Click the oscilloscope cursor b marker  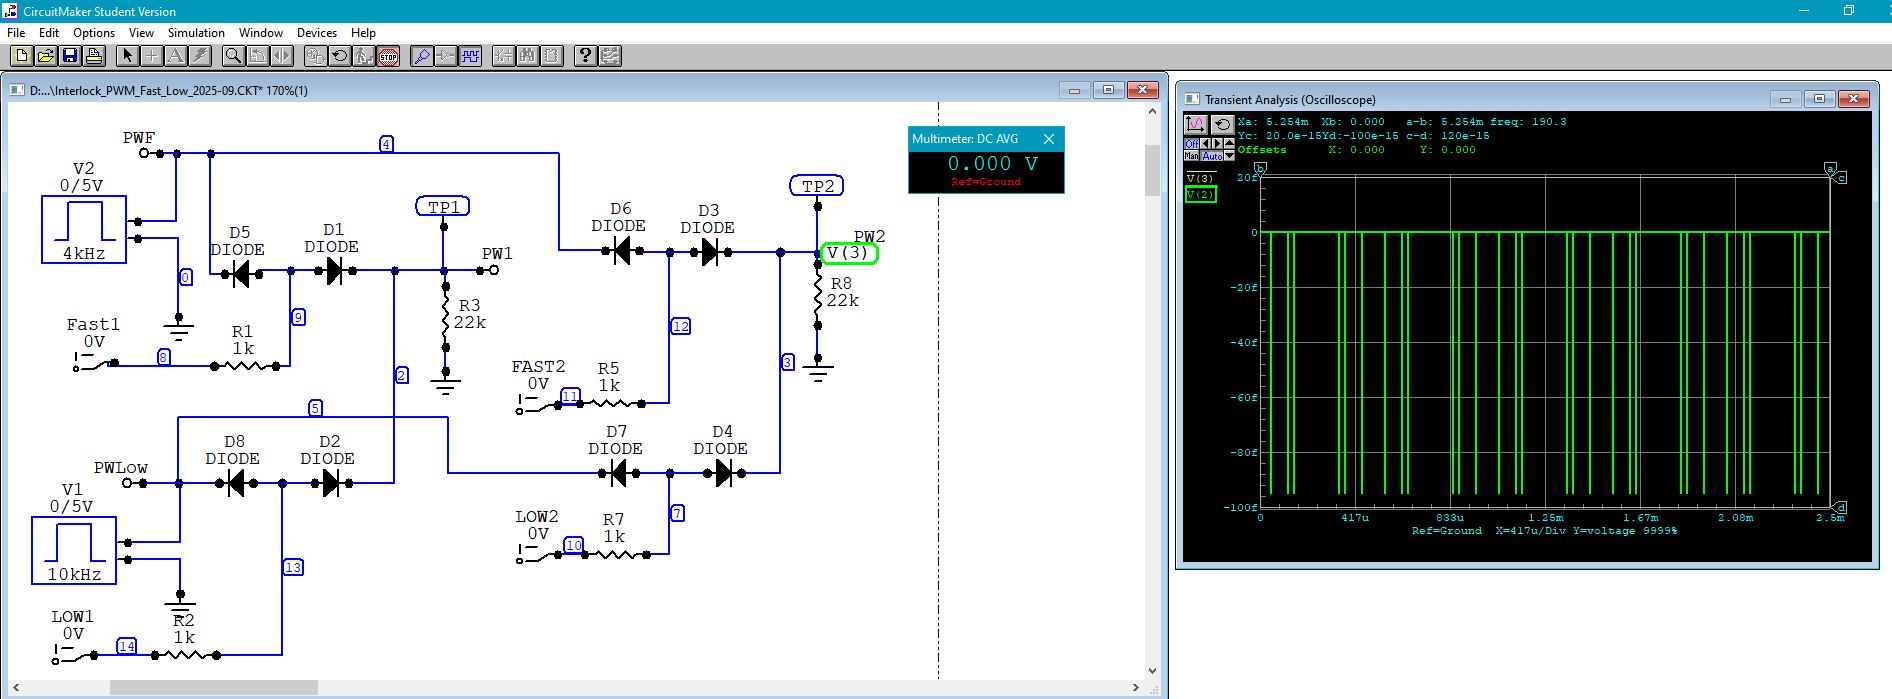point(1260,168)
